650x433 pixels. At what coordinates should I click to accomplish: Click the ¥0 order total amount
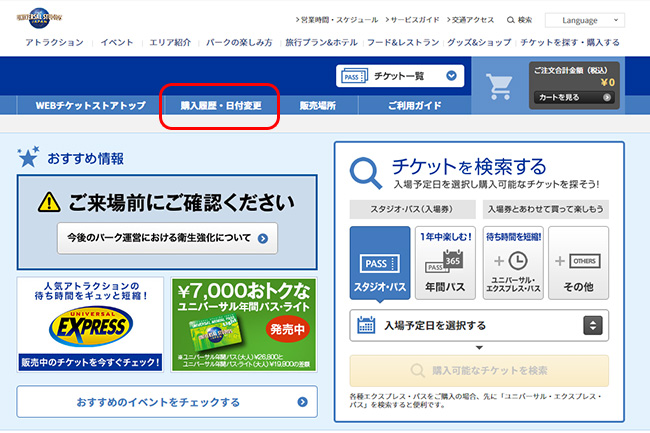608,82
